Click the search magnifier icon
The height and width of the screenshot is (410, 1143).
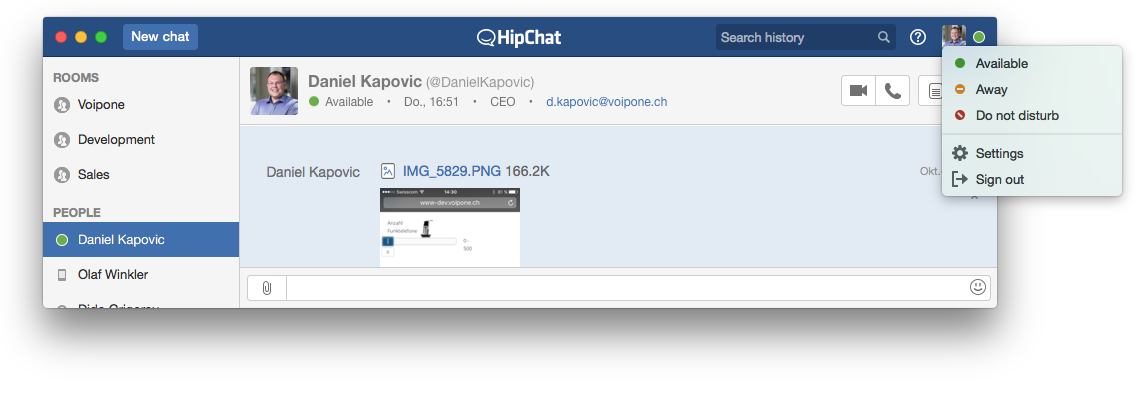pos(883,37)
